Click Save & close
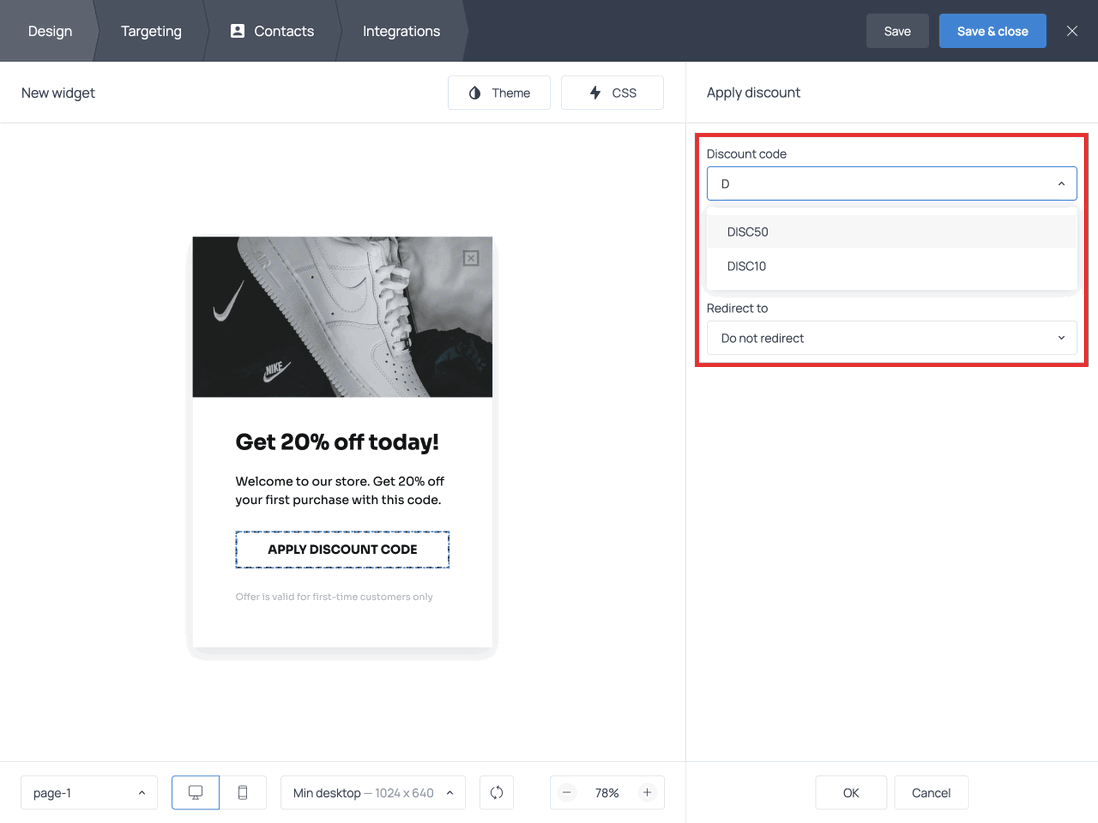 click(x=992, y=30)
